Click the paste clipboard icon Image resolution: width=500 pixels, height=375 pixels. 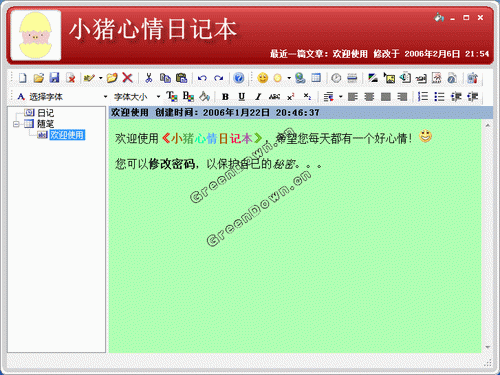(181, 78)
